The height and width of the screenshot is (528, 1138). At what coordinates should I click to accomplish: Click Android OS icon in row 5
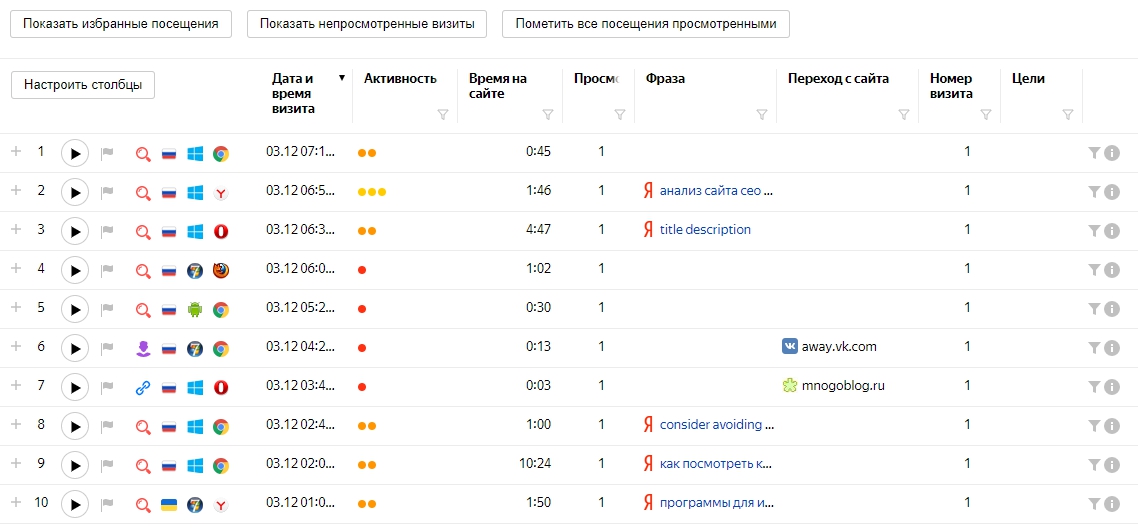tap(195, 310)
